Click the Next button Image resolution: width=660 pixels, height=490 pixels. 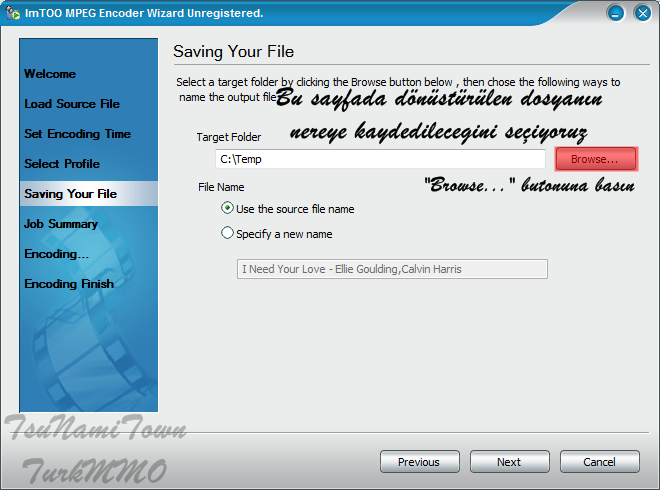509,462
